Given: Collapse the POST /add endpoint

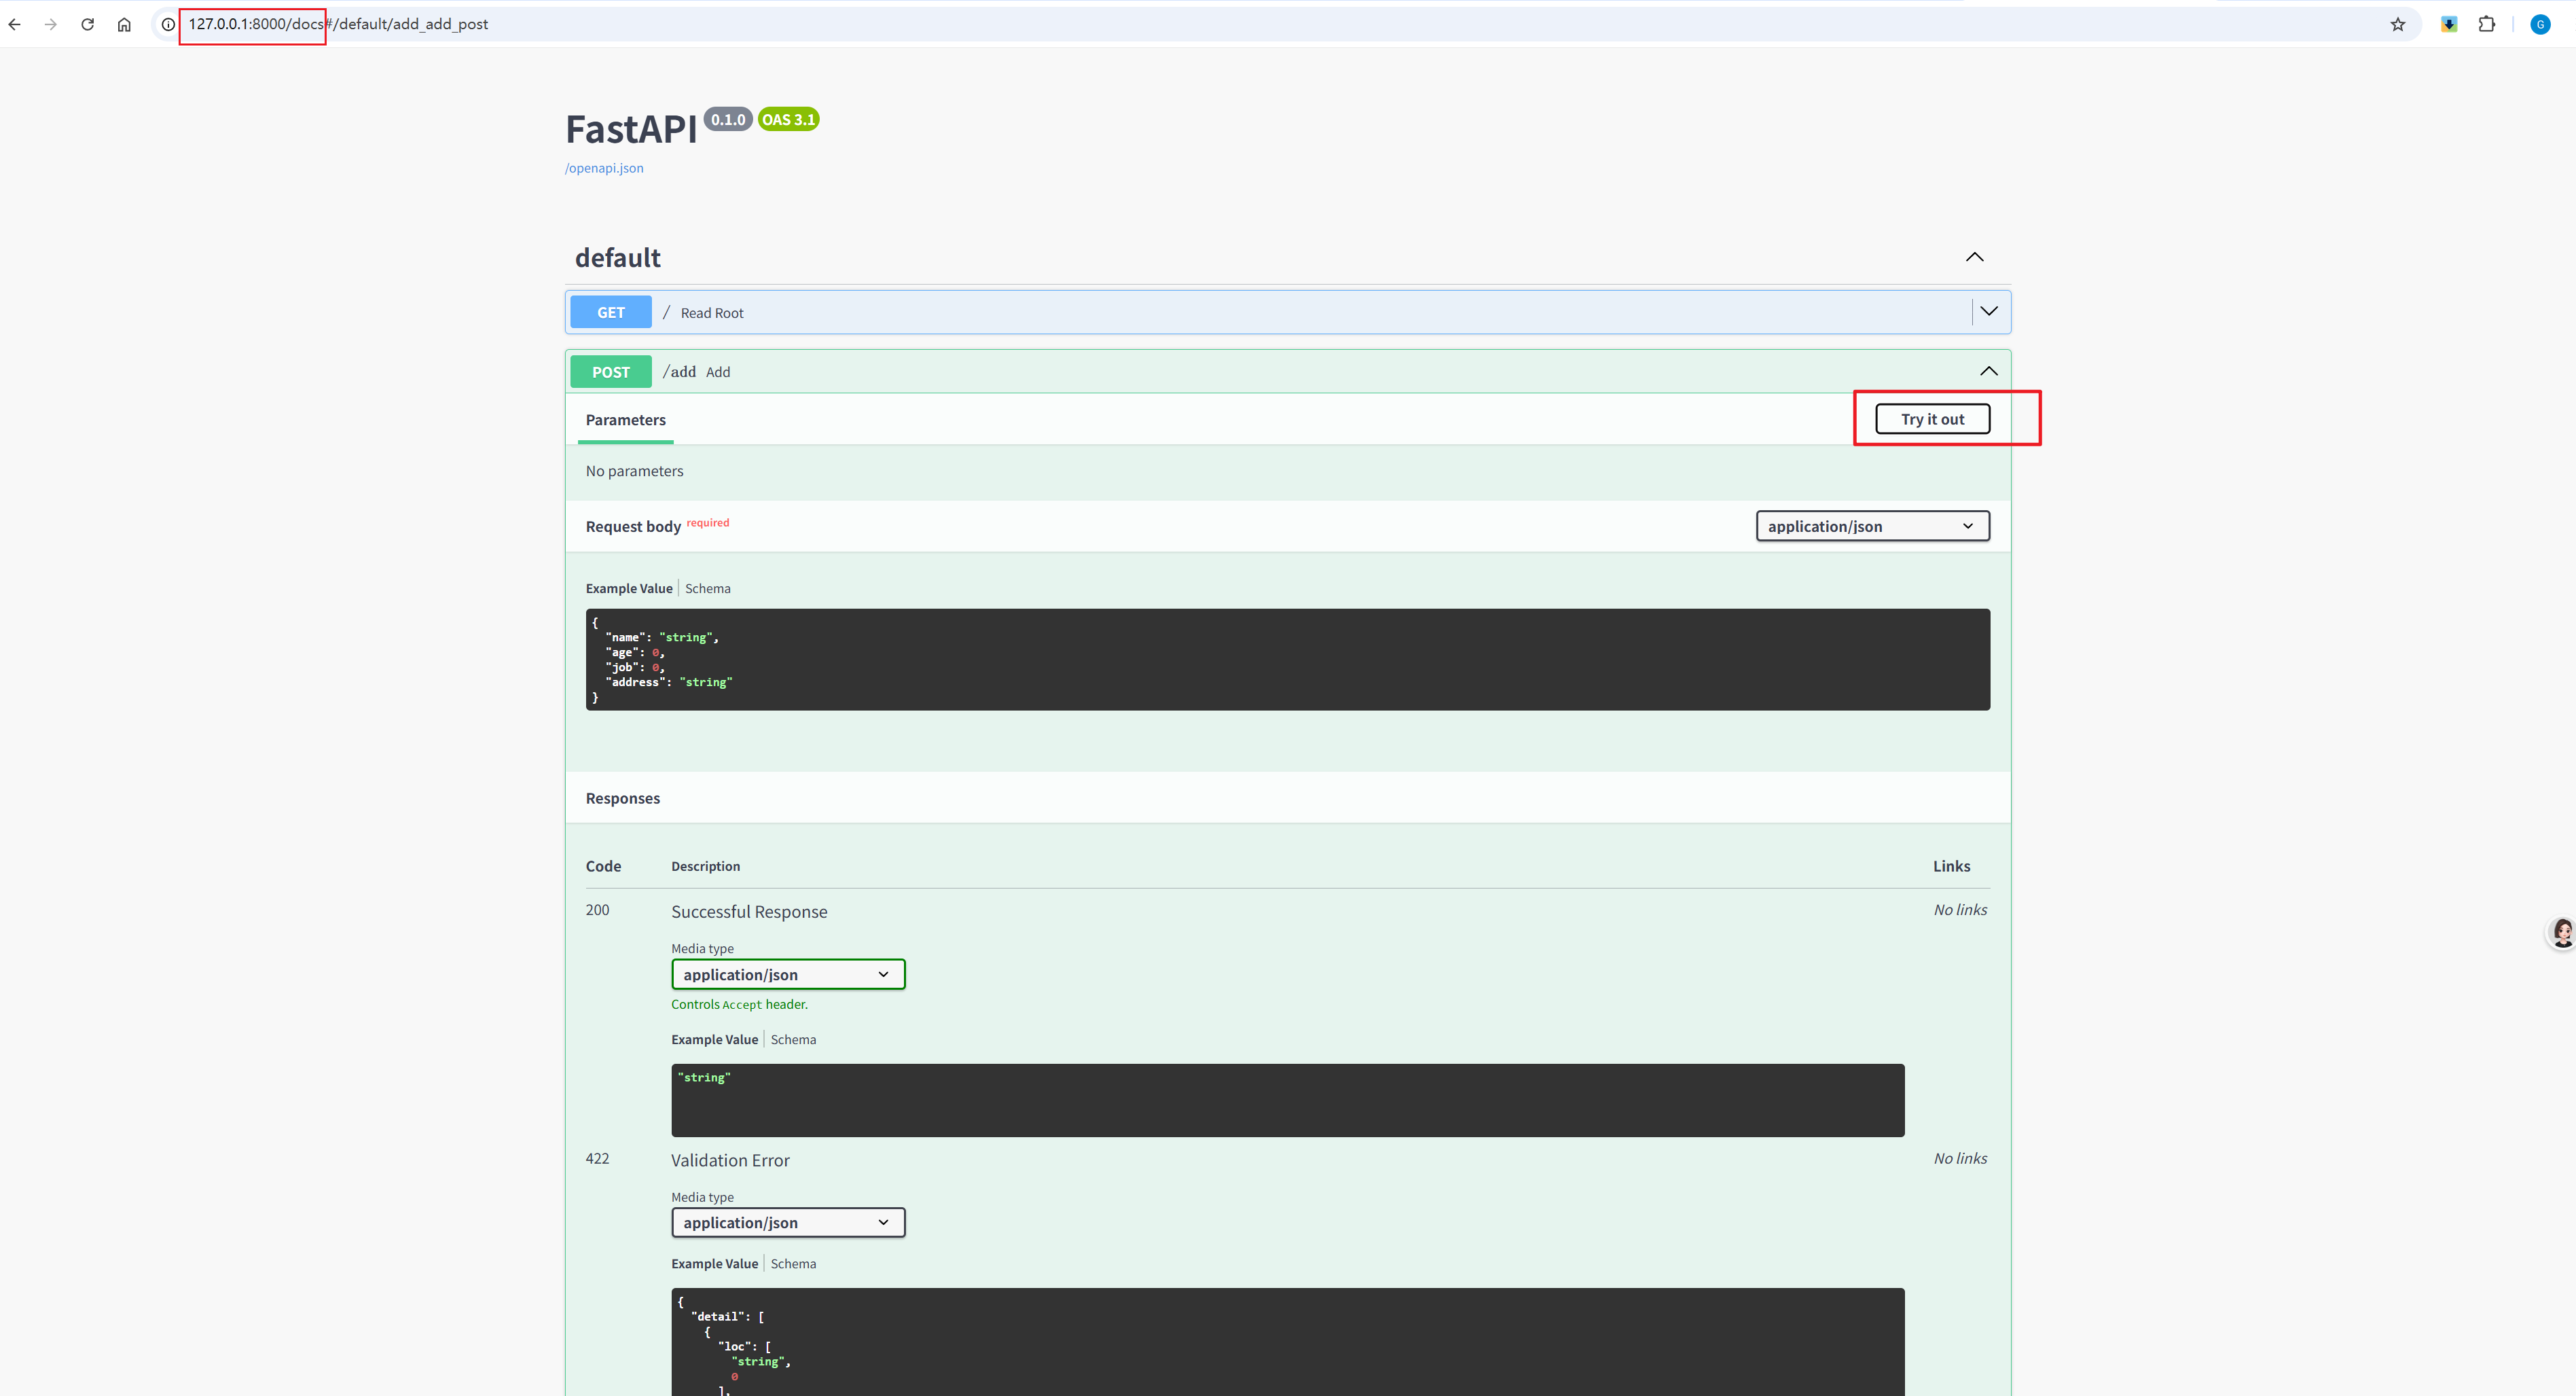Looking at the screenshot, I should [1988, 371].
